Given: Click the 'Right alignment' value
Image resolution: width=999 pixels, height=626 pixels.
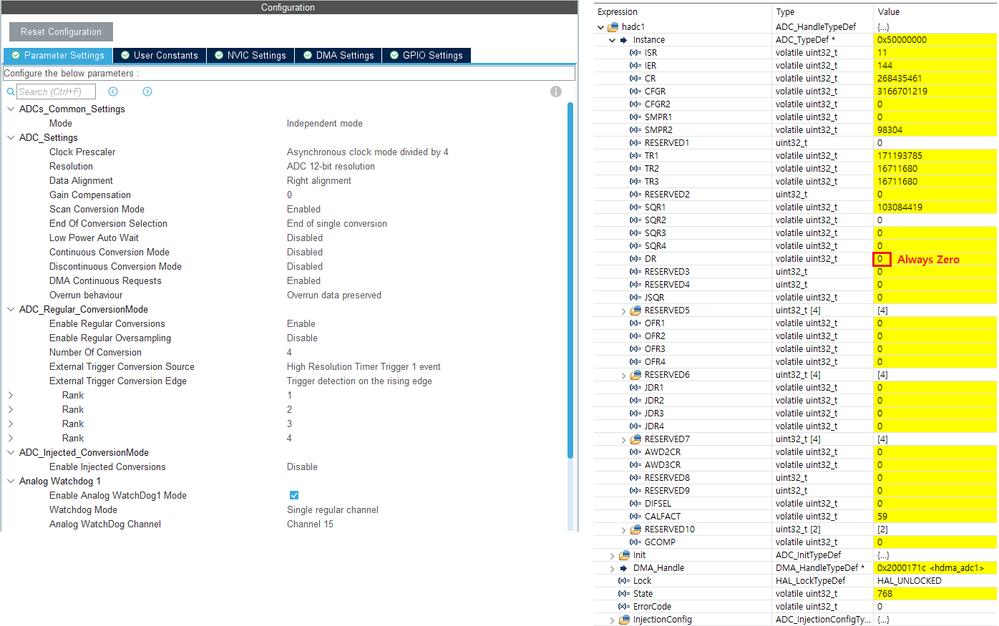Looking at the screenshot, I should pos(319,181).
